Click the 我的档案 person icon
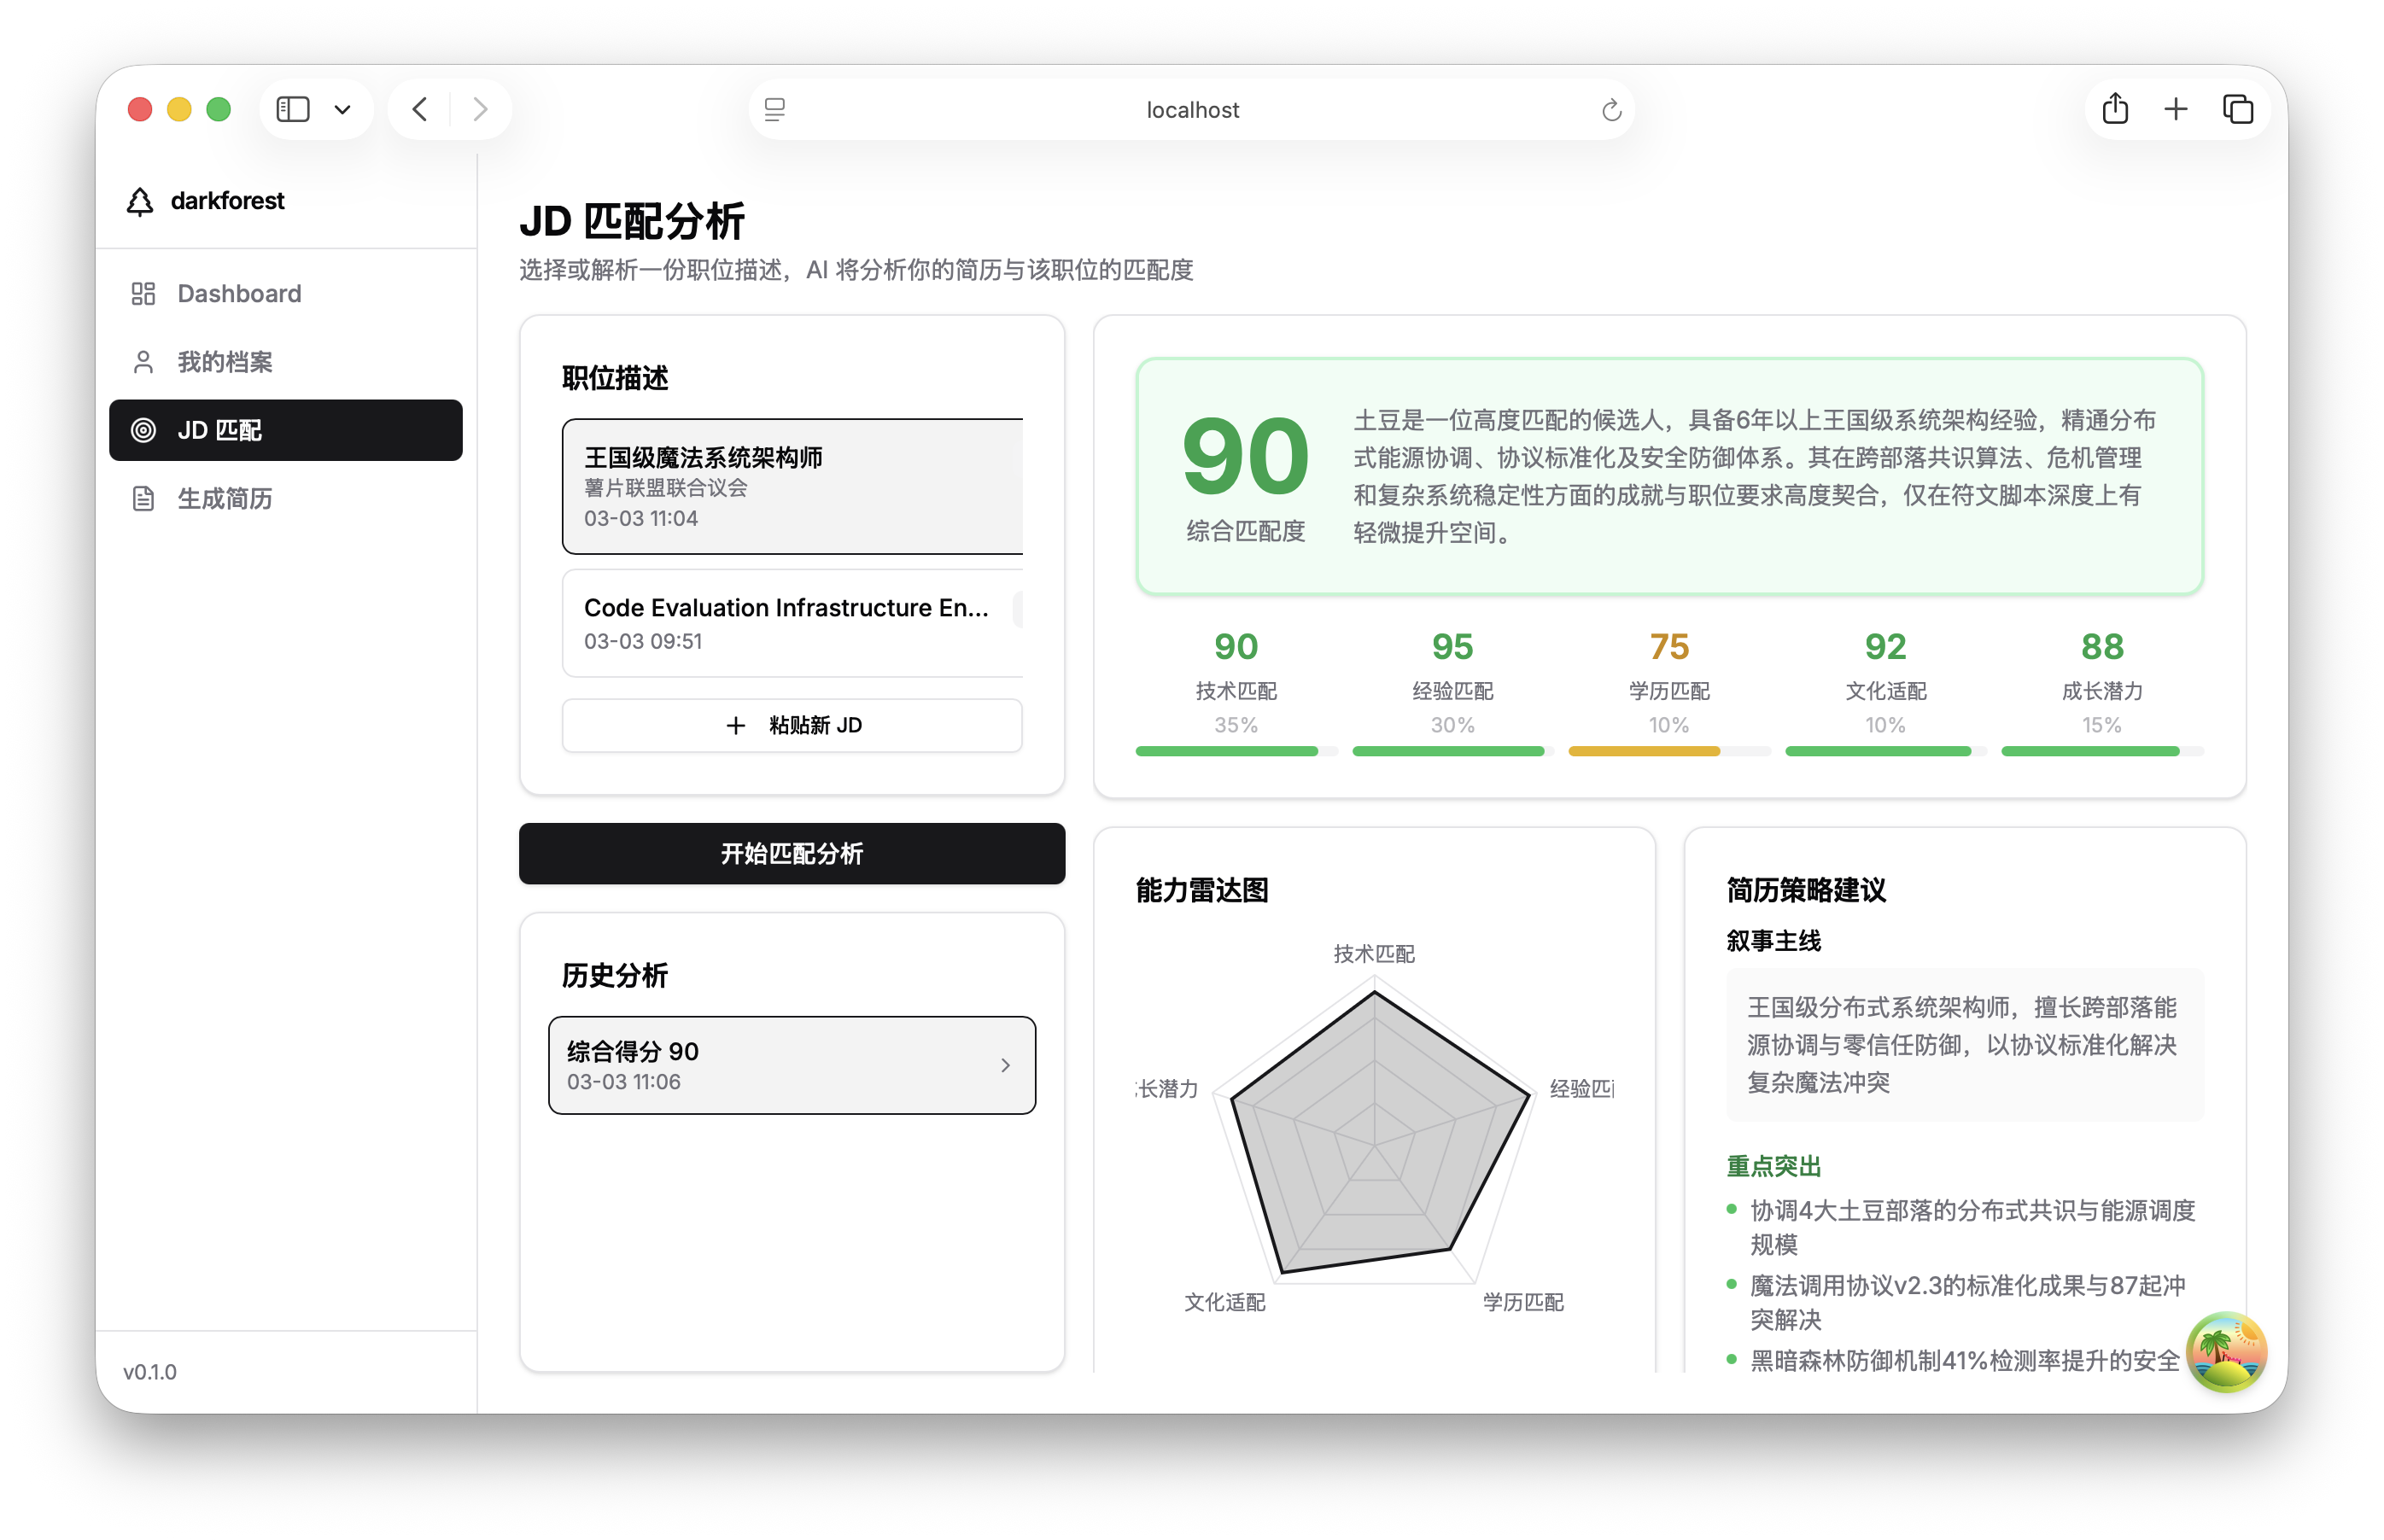This screenshot has height=1540, width=2384. coord(142,361)
